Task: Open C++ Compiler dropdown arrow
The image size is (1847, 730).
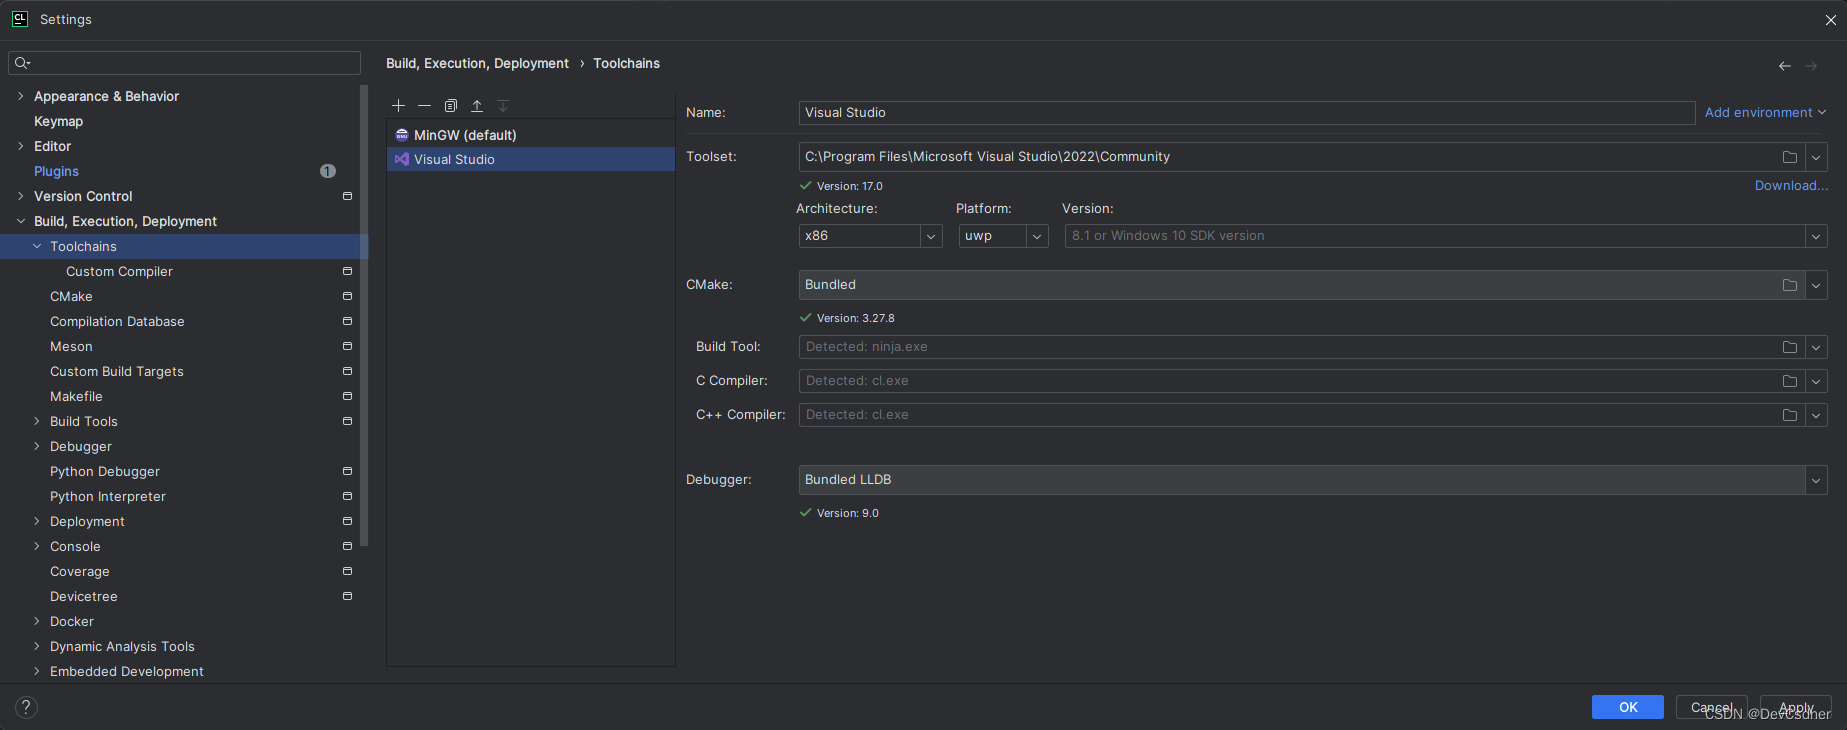Action: pyautogui.click(x=1816, y=415)
